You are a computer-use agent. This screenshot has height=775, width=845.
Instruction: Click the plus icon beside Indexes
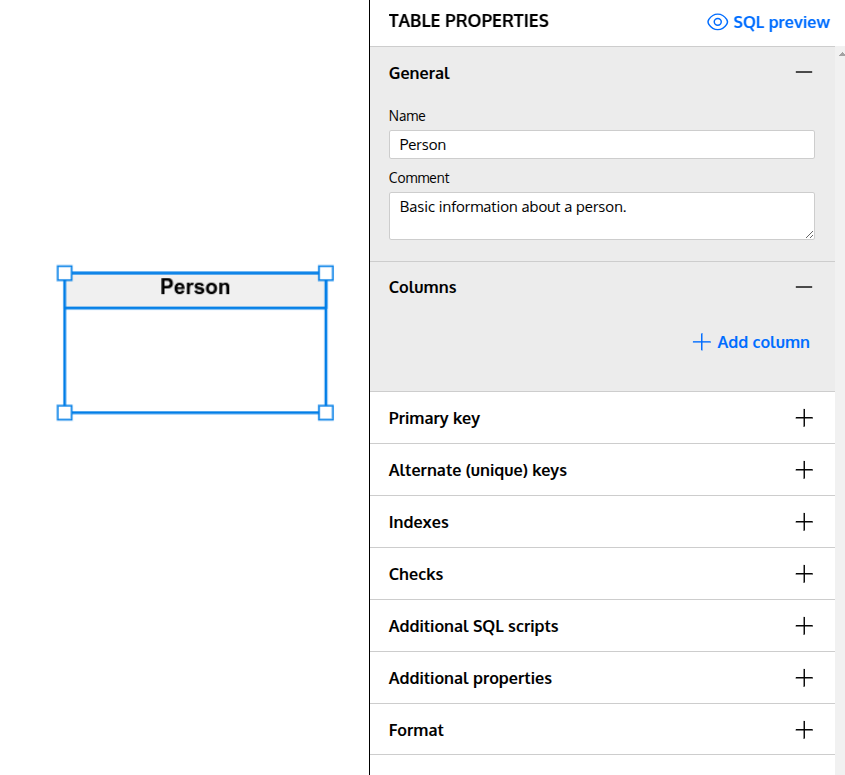click(804, 522)
